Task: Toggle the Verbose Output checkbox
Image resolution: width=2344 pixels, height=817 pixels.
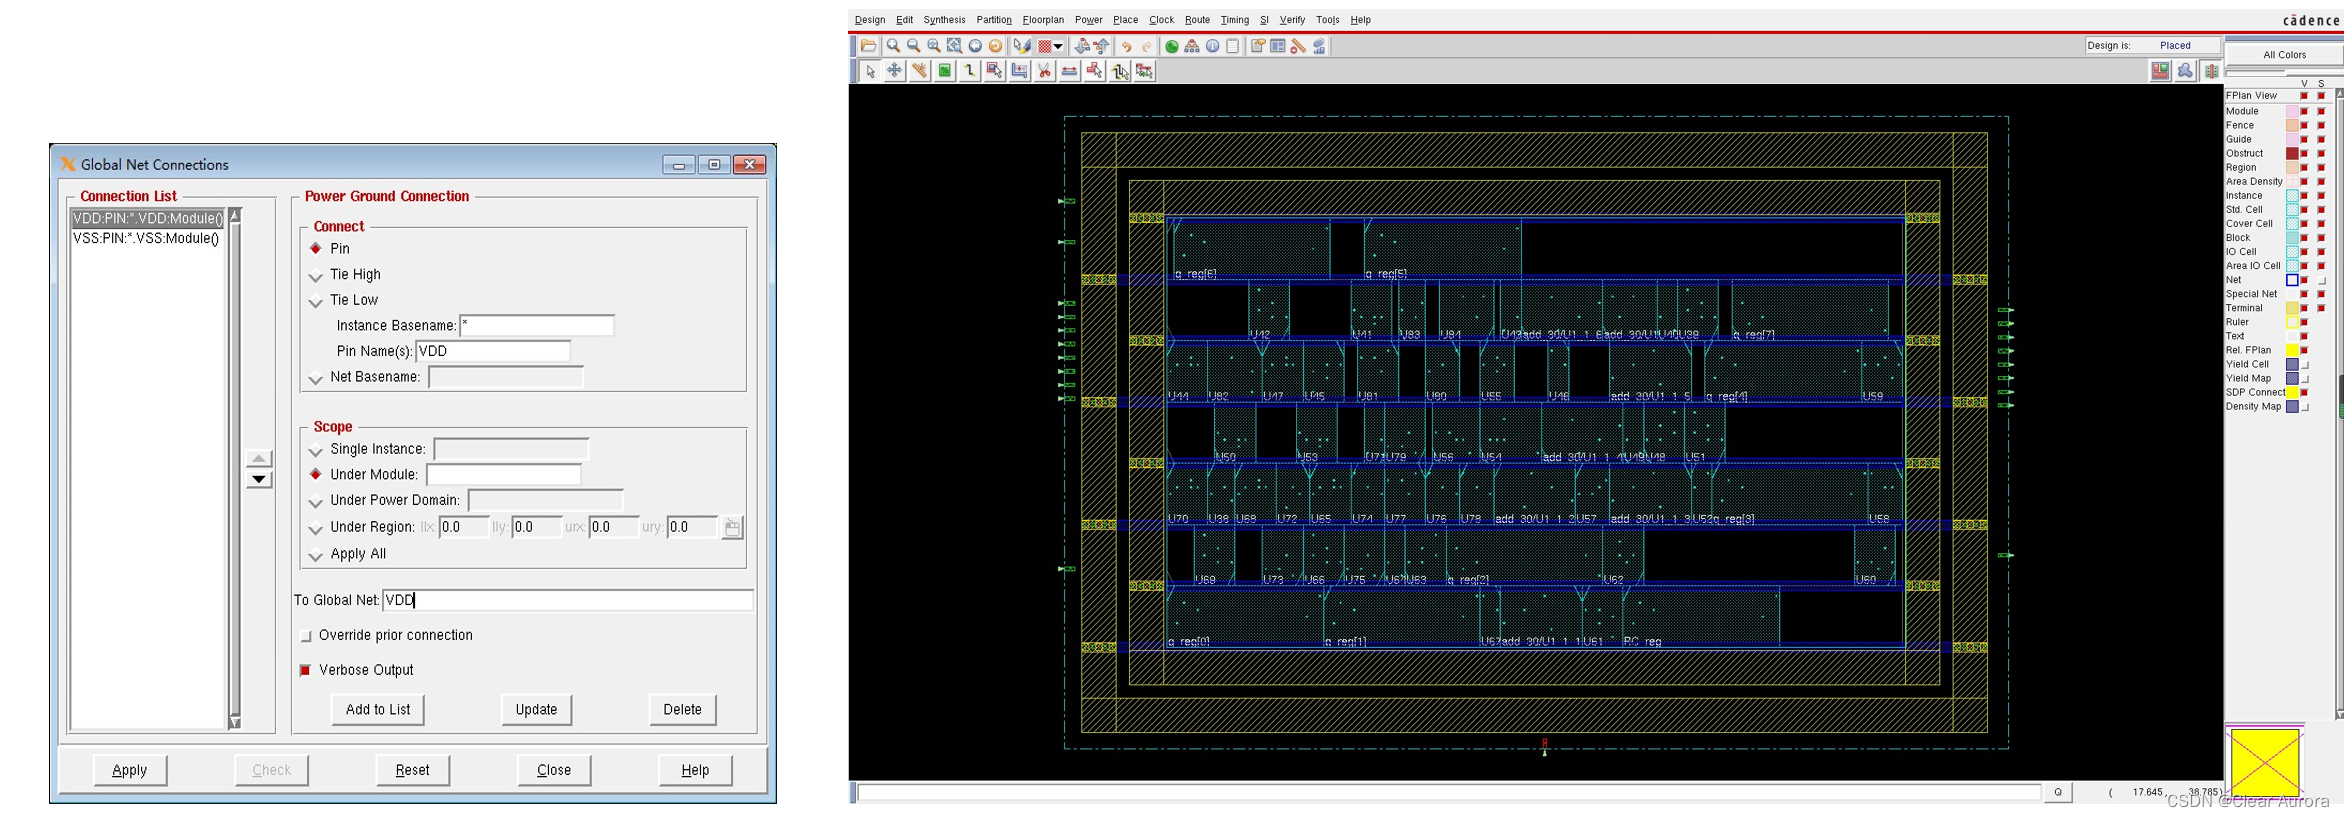Action: click(306, 670)
